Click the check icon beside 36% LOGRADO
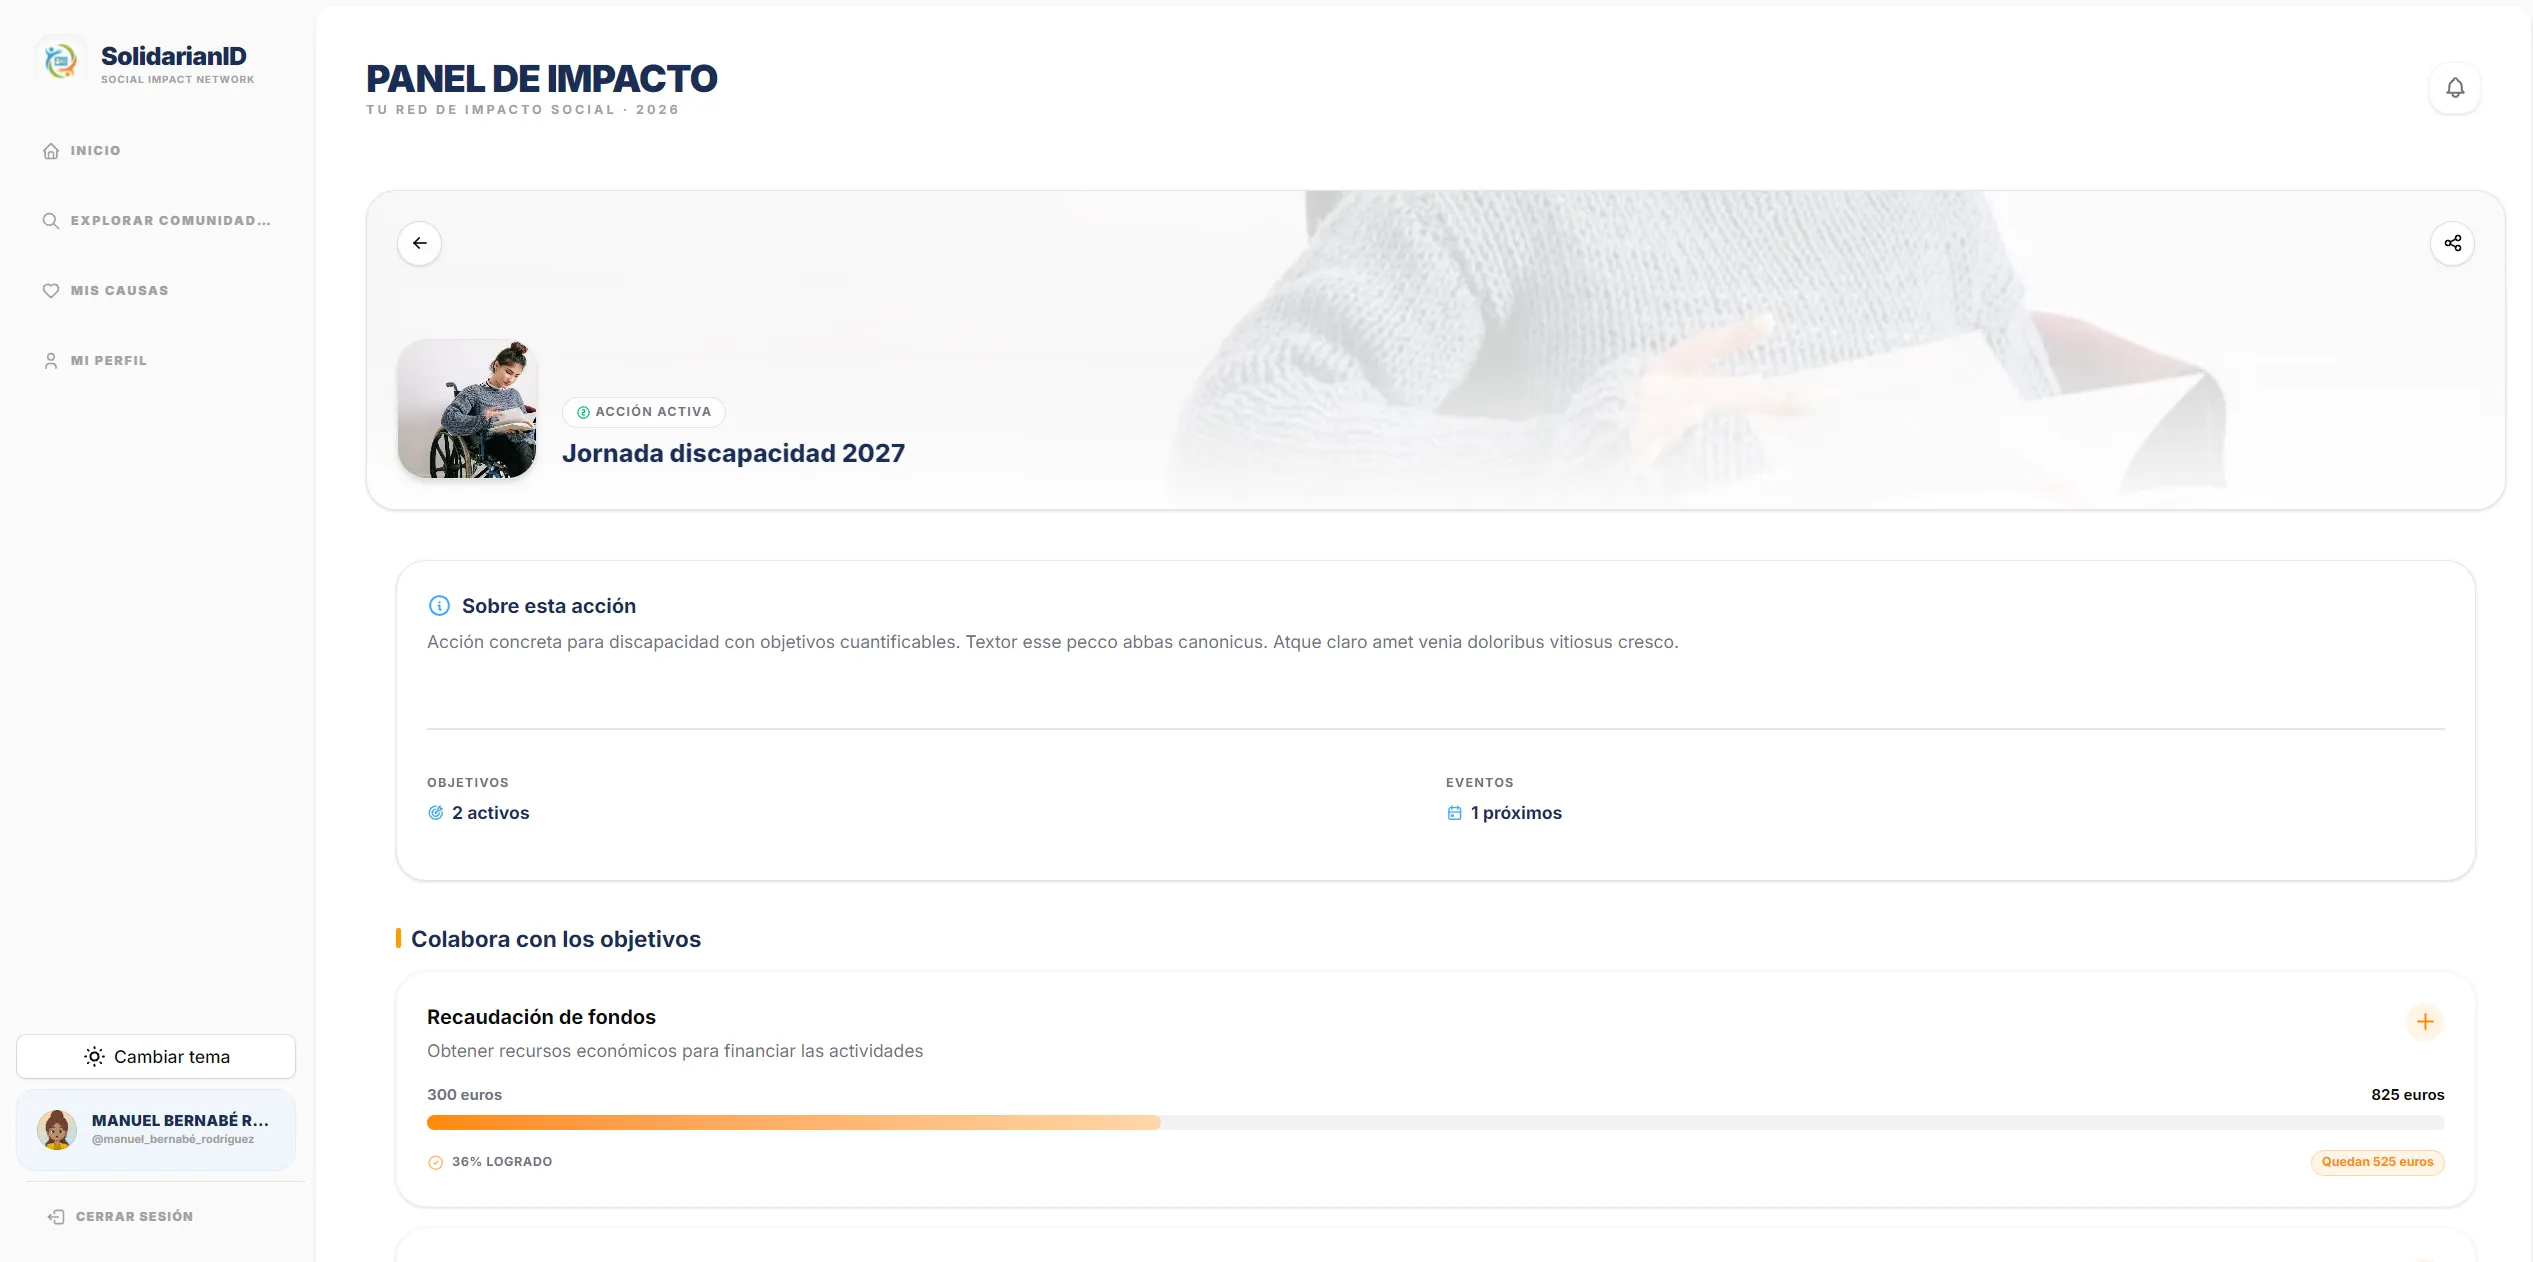 [x=436, y=1162]
